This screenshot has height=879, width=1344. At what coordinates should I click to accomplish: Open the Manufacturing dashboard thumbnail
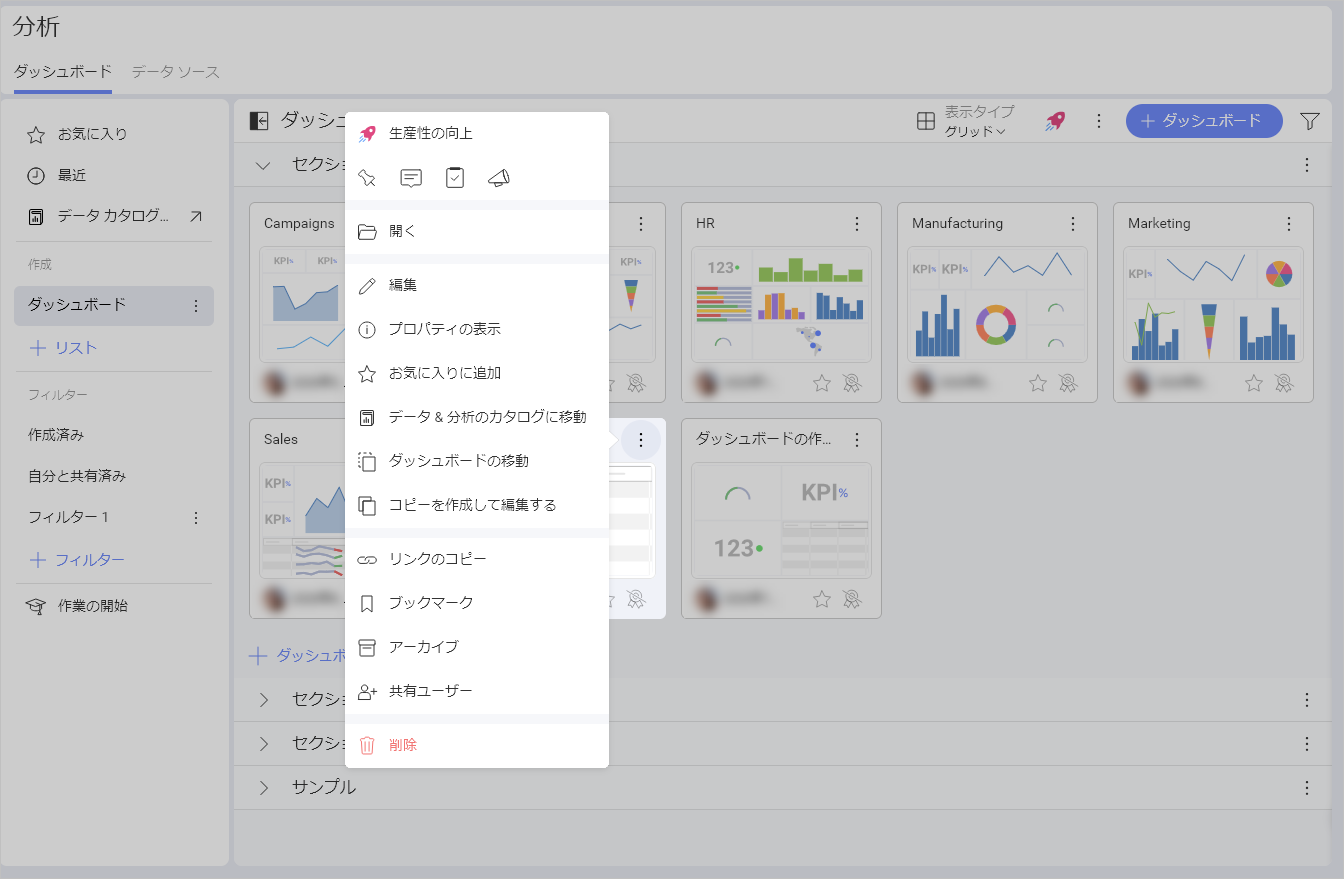(997, 304)
